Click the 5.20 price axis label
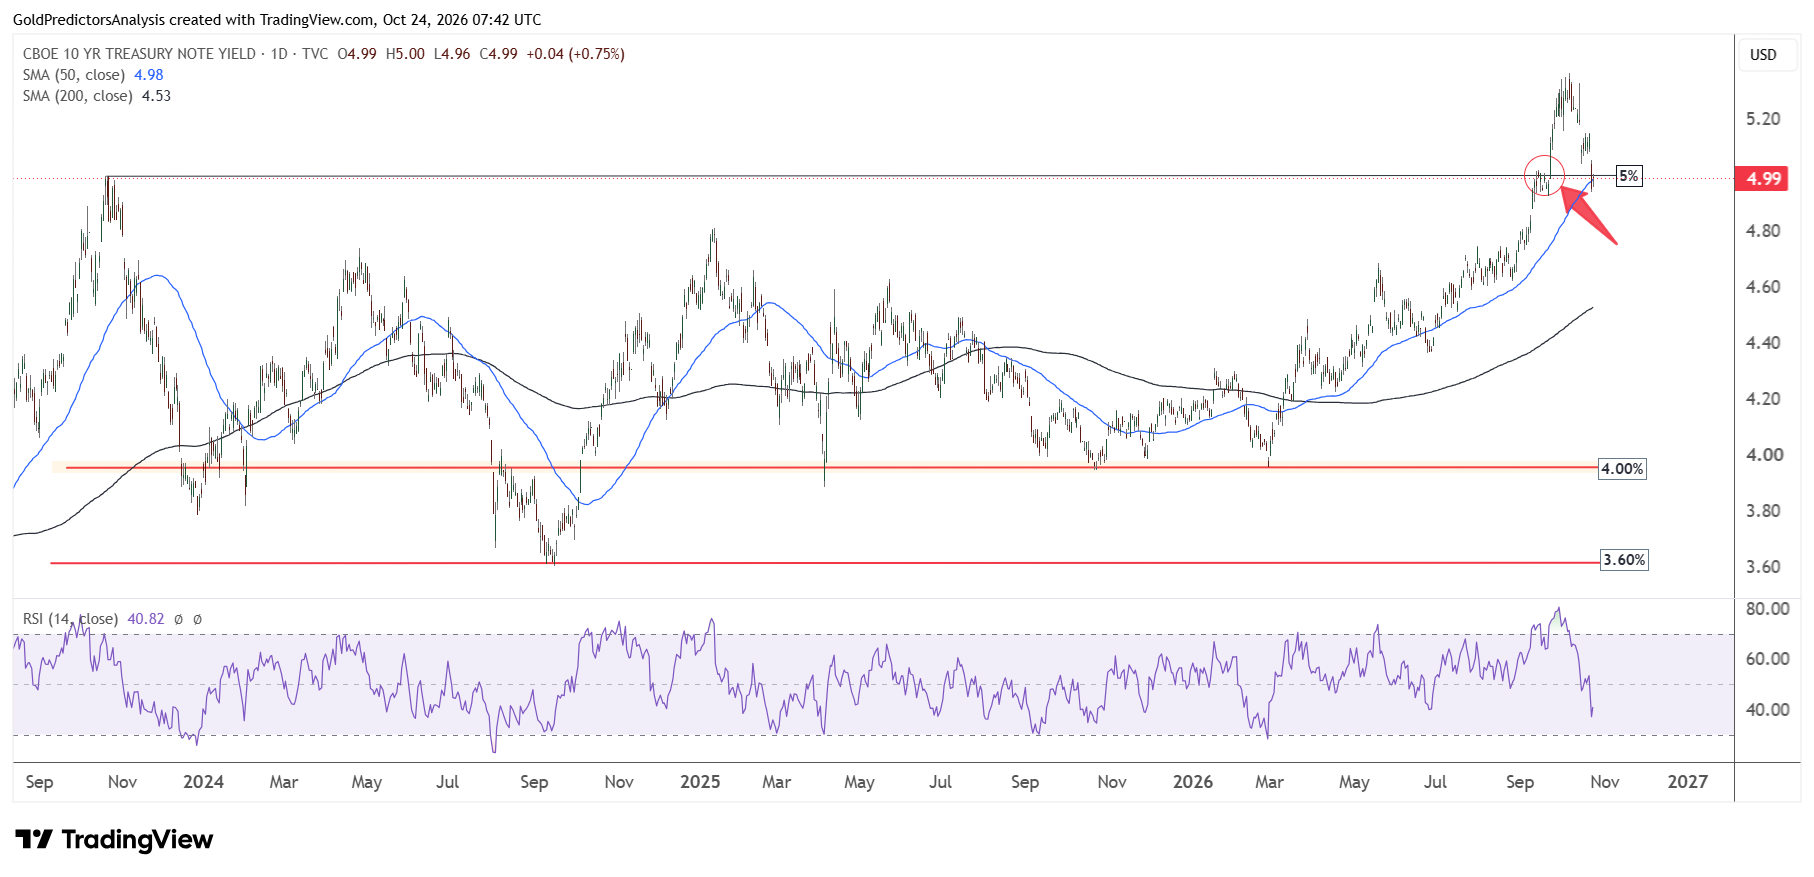This screenshot has width=1814, height=877. [x=1763, y=119]
